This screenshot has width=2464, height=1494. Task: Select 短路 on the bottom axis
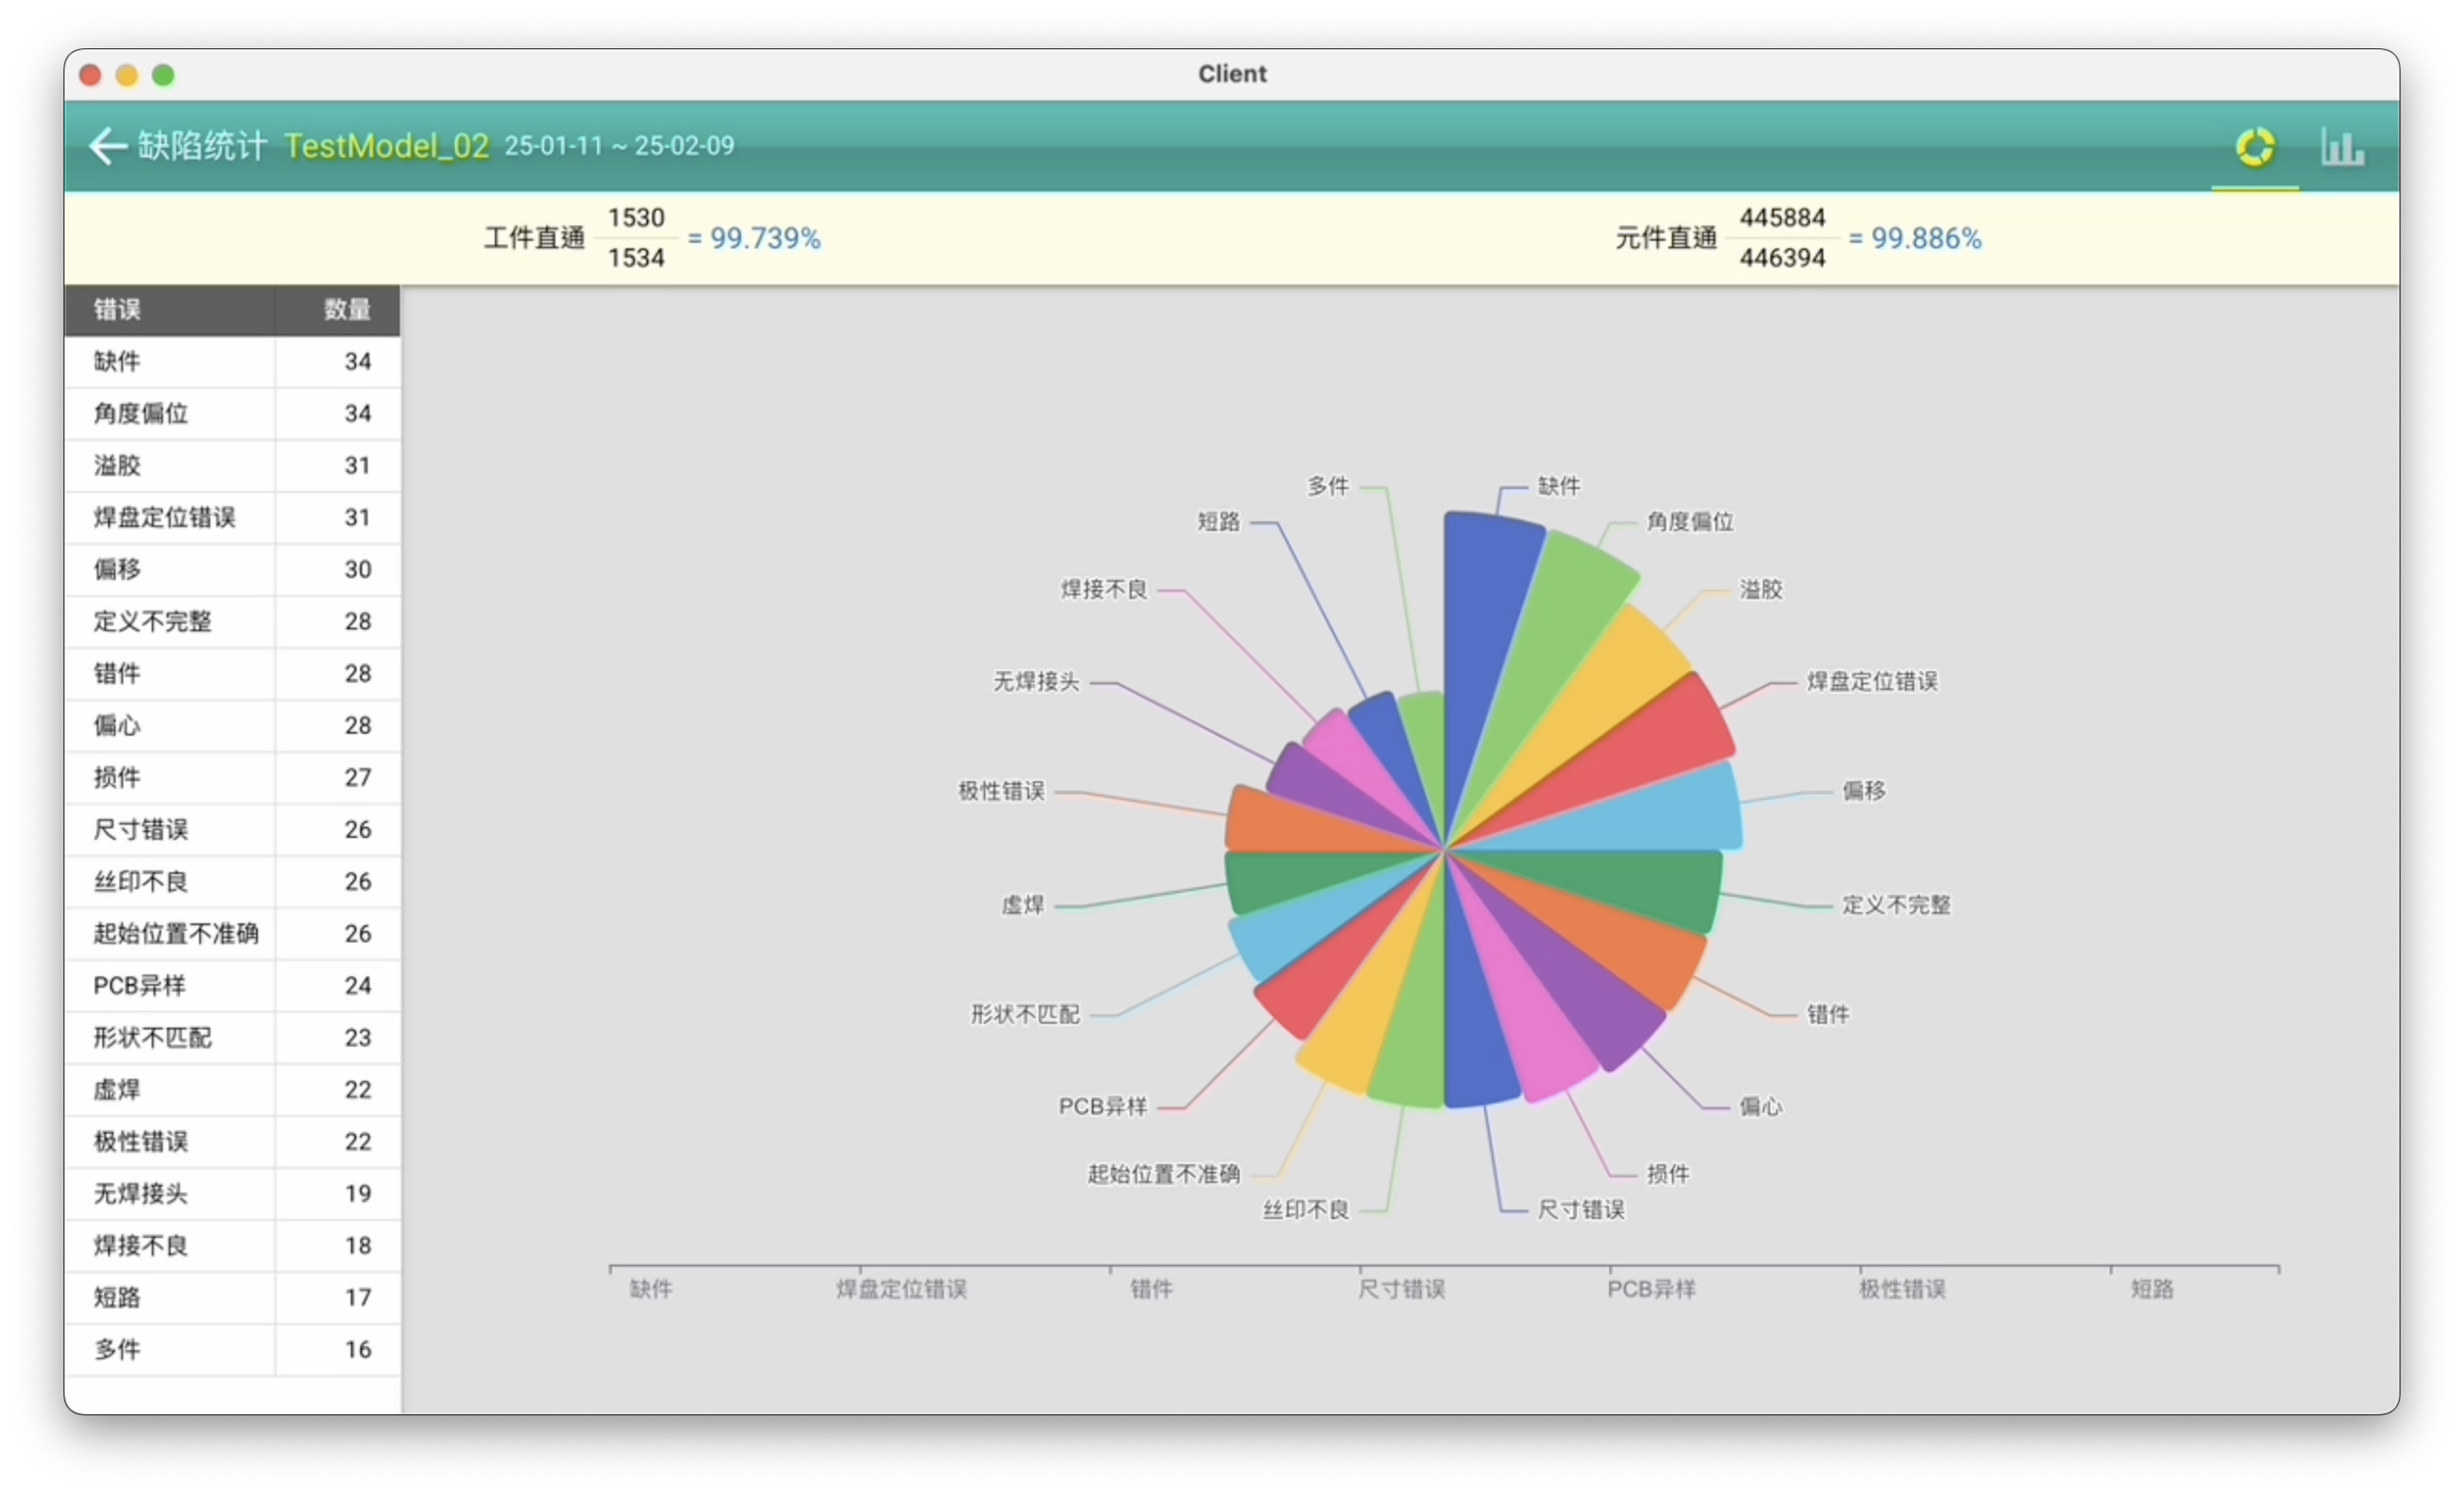click(2151, 1289)
